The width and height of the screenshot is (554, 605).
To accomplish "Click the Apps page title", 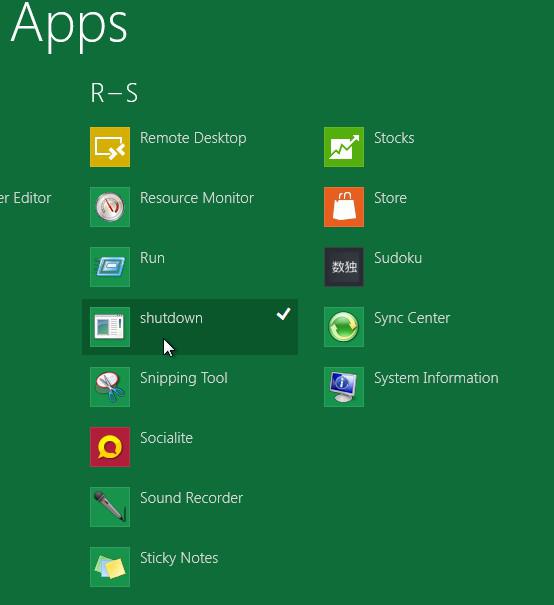I will tap(69, 27).
